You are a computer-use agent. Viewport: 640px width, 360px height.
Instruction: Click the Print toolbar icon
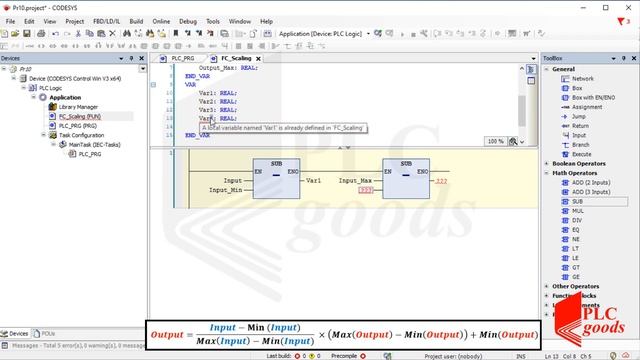point(41,33)
